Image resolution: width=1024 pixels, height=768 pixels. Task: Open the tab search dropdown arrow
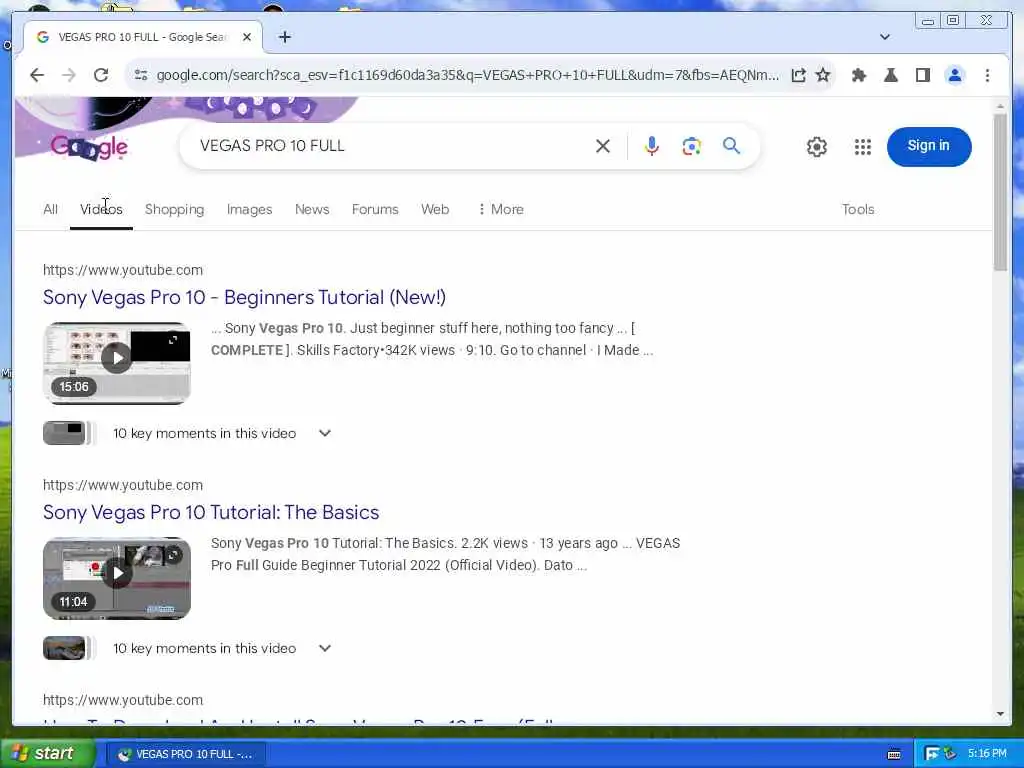pyautogui.click(x=884, y=37)
